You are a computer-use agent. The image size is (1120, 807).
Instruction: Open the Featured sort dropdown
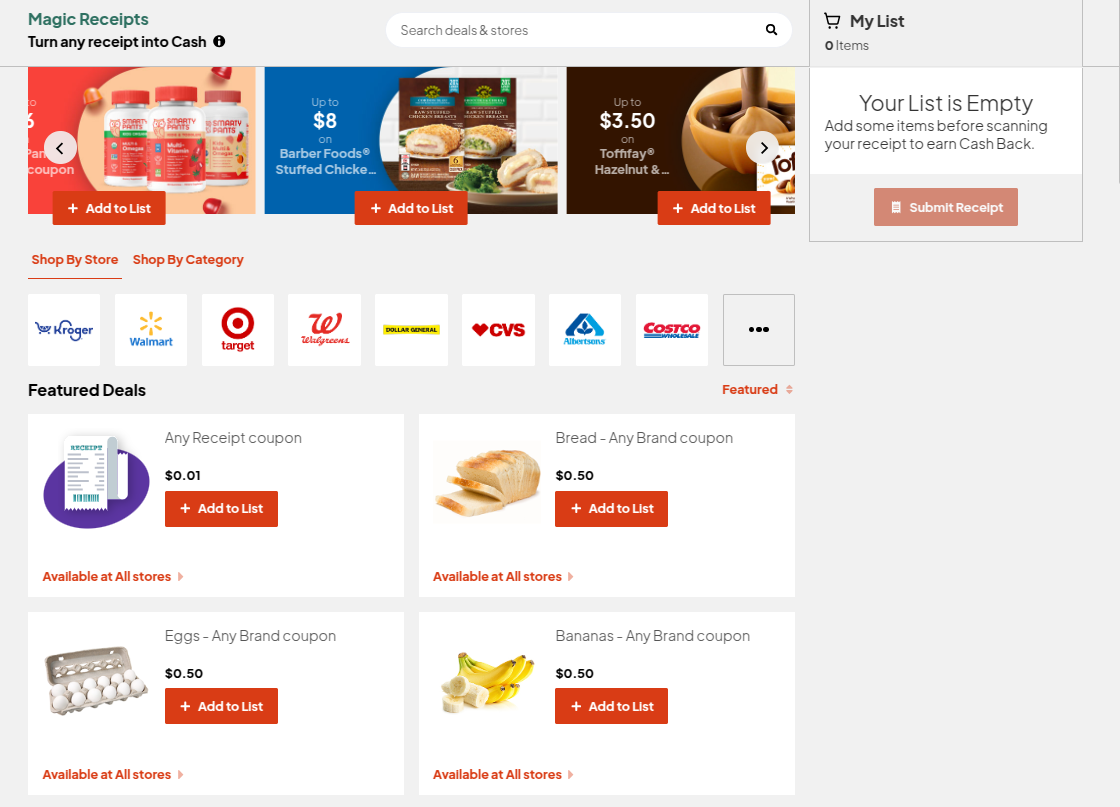click(757, 389)
